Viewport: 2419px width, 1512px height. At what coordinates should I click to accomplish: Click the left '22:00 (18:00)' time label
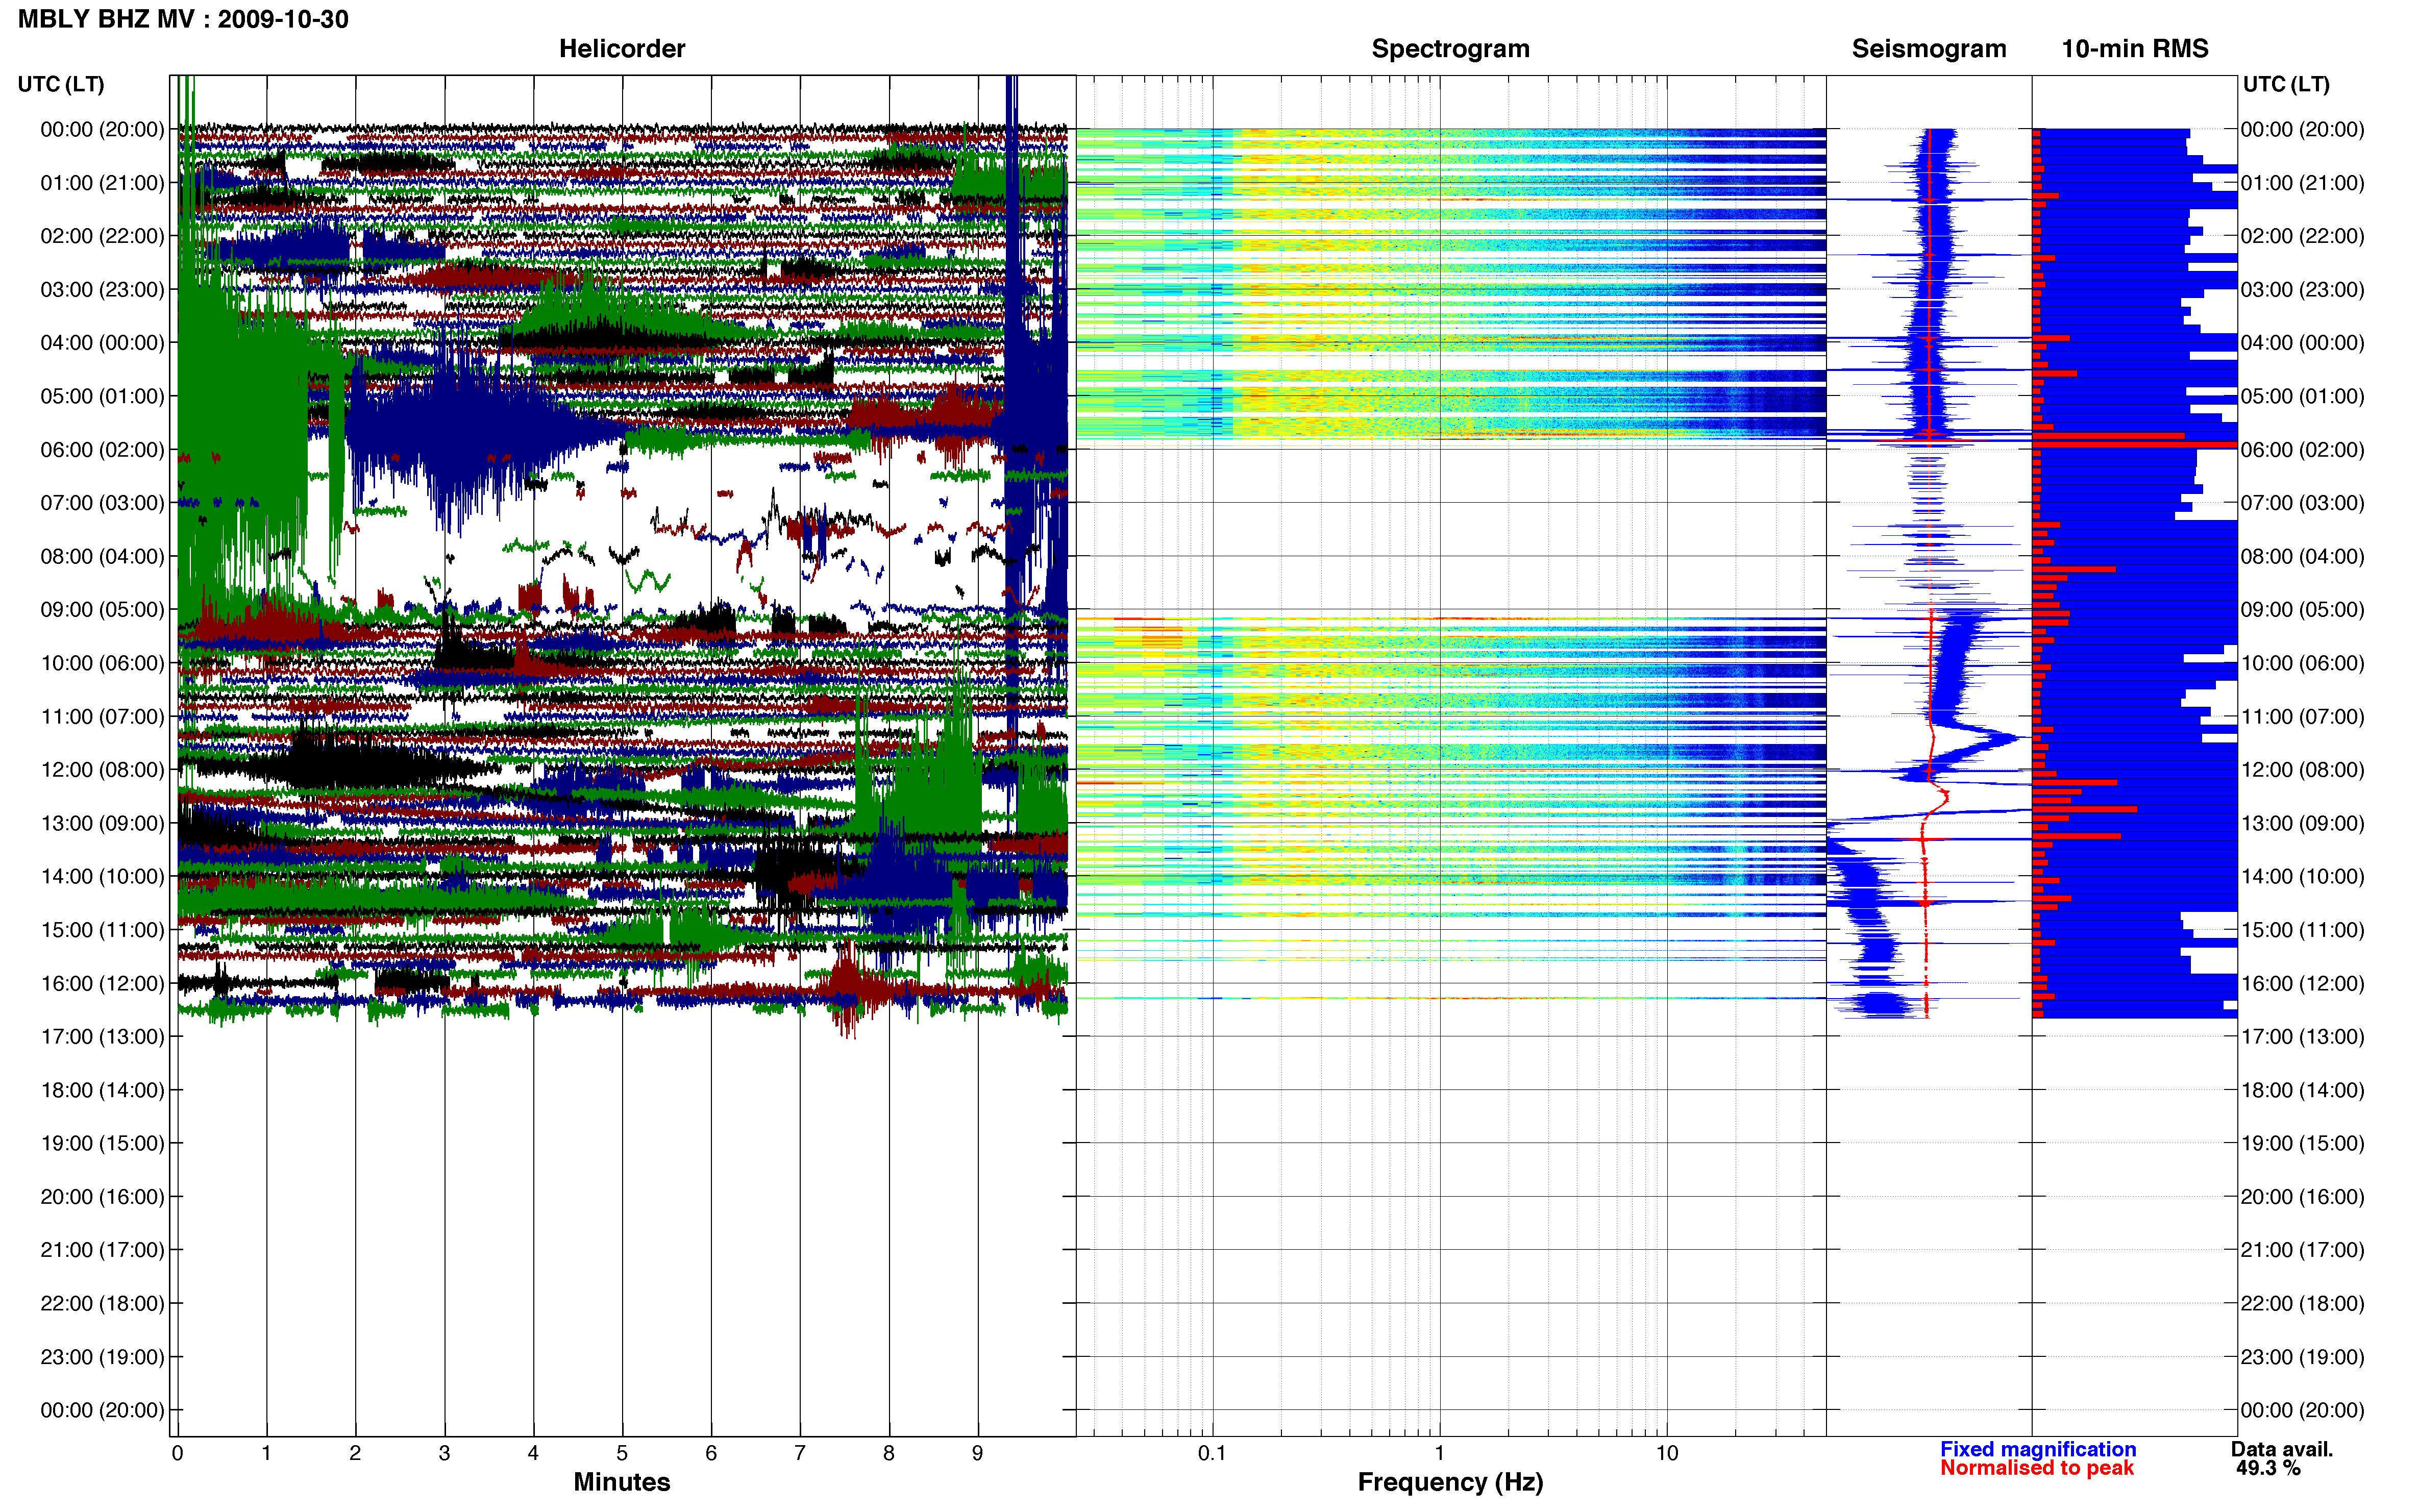click(x=102, y=1304)
